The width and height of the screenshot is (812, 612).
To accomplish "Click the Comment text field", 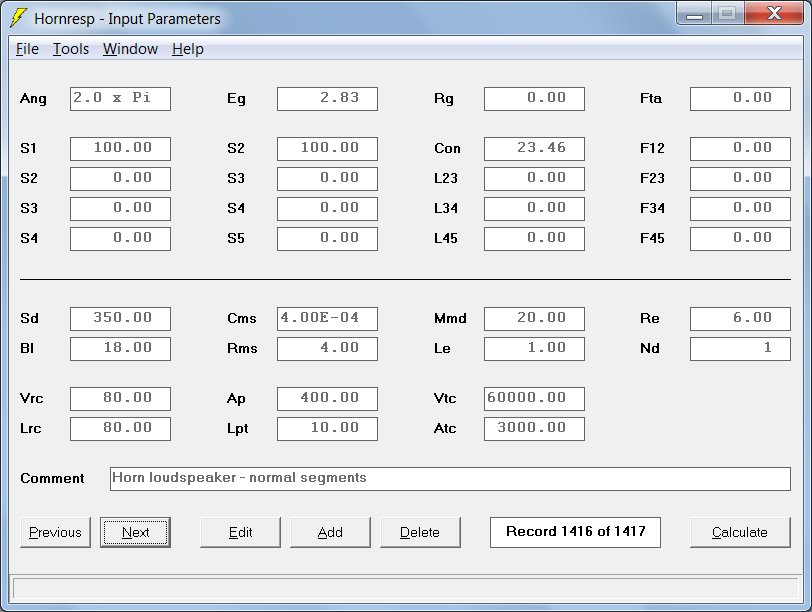I will (x=451, y=479).
